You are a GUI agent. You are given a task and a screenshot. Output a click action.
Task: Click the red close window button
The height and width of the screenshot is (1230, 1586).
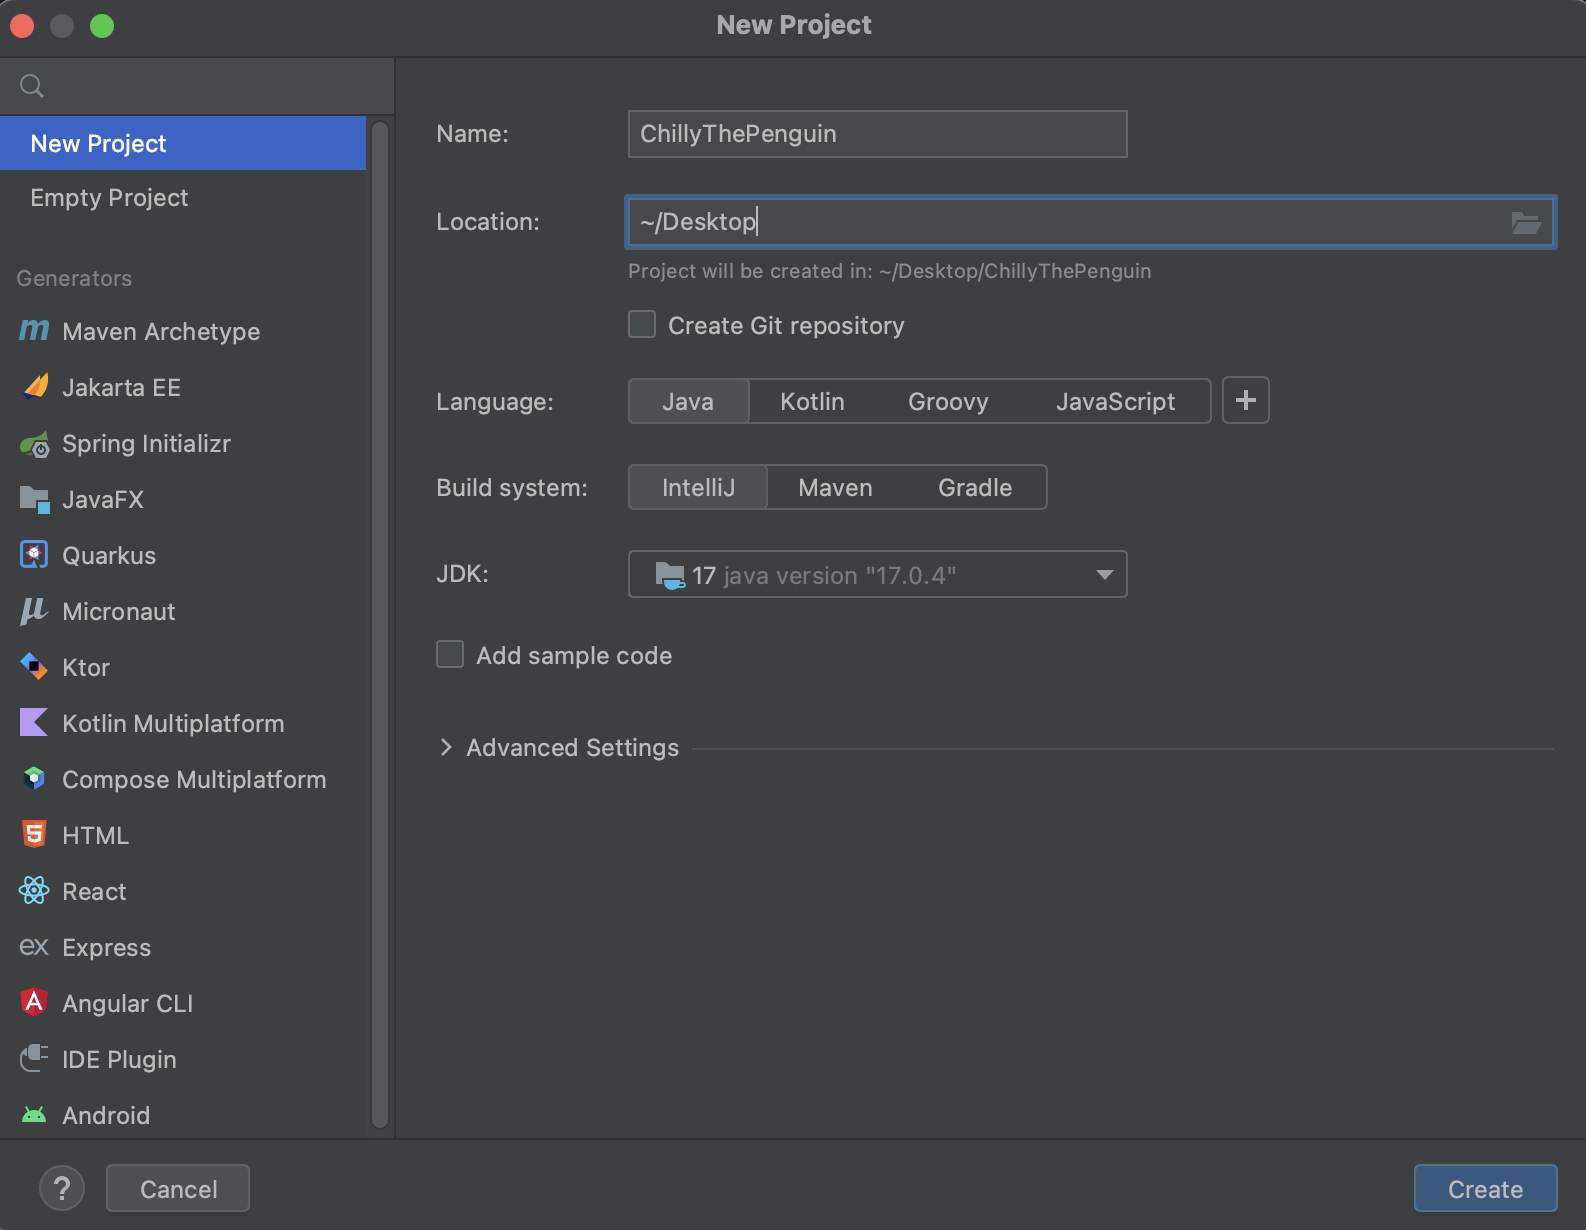tap(22, 25)
